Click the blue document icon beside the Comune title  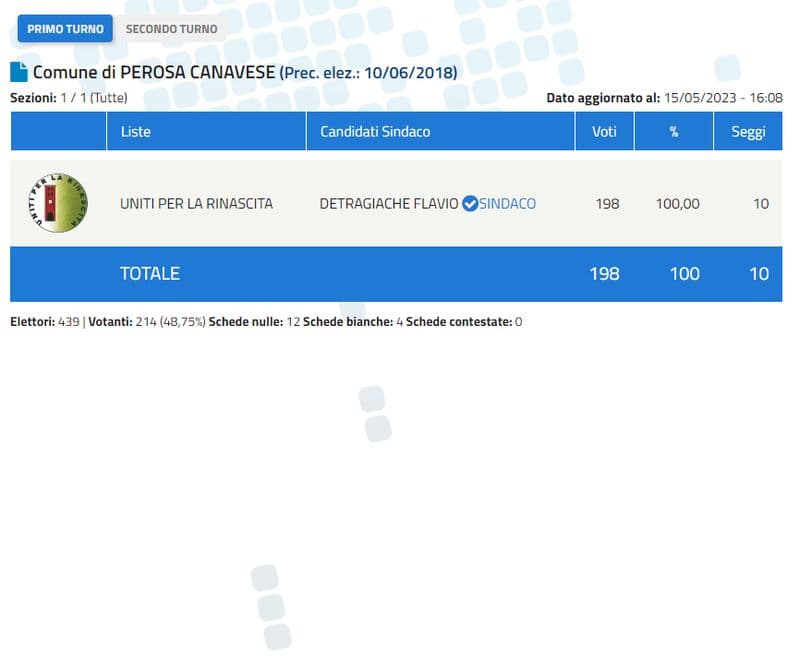[x=17, y=72]
